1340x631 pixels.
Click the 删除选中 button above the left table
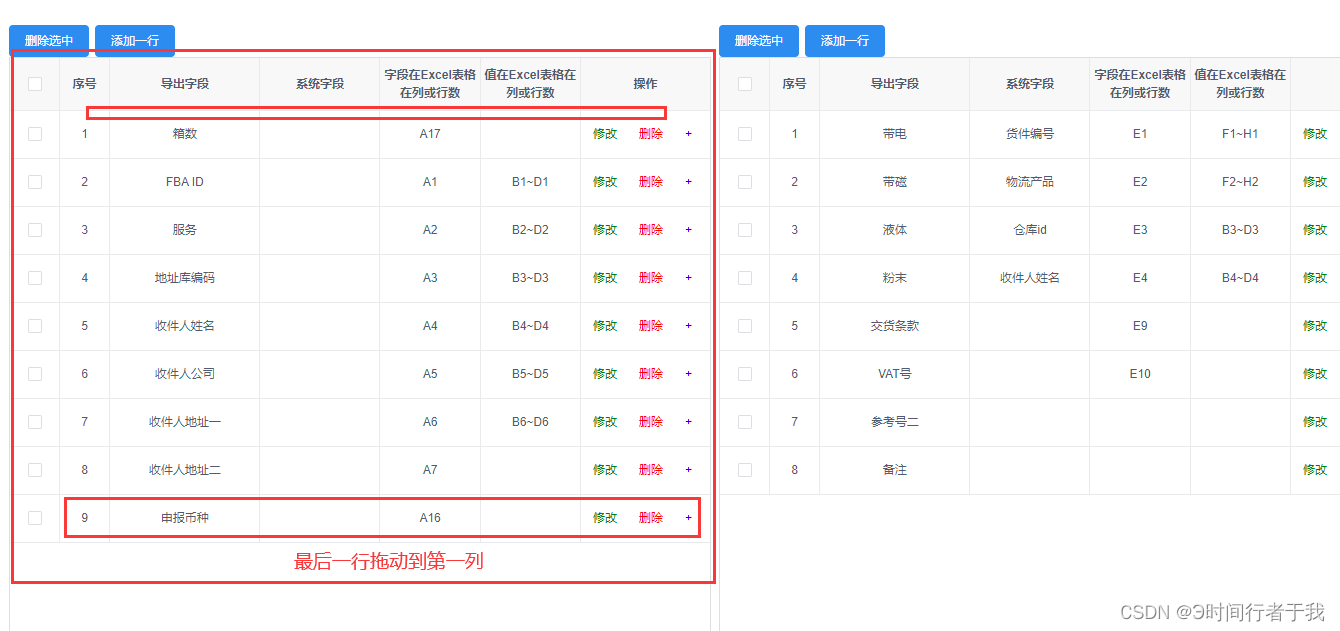point(48,41)
